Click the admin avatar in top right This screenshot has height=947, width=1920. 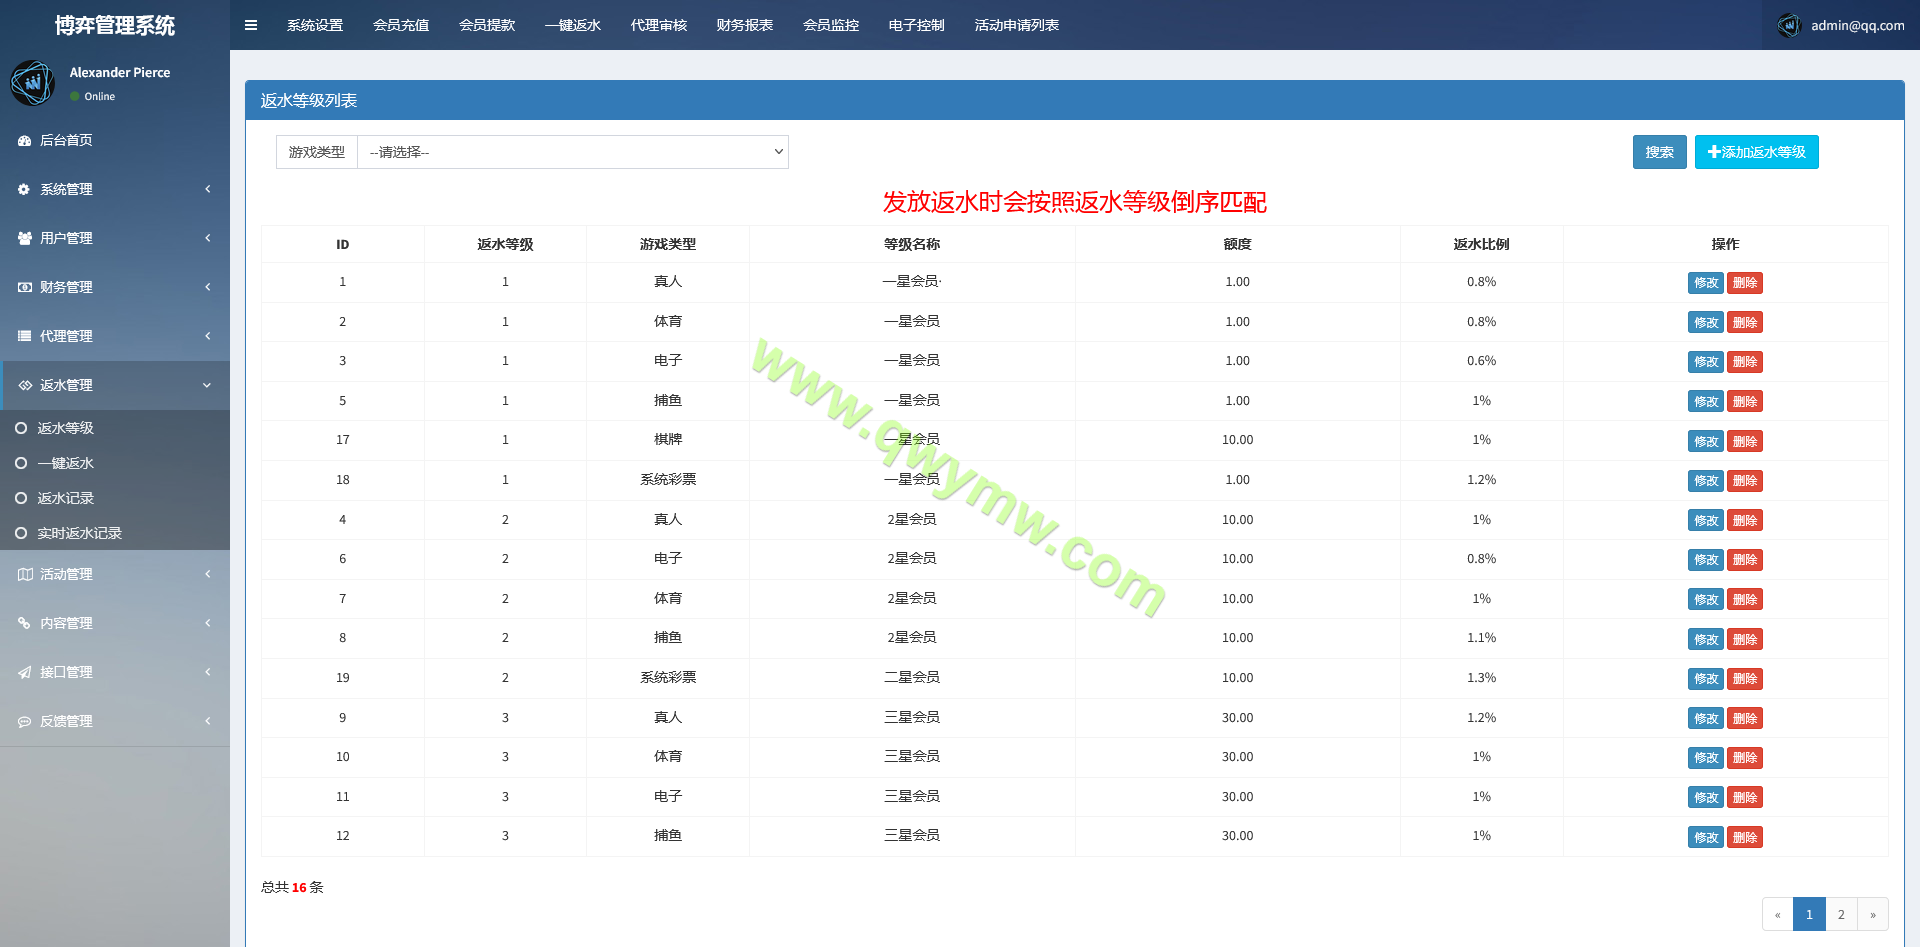(1789, 25)
